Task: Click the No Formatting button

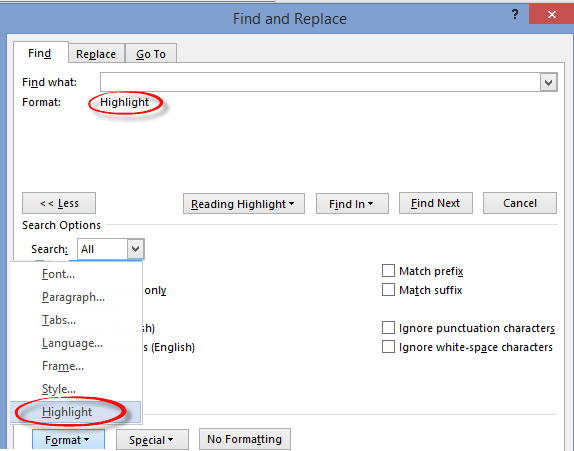Action: coord(245,439)
